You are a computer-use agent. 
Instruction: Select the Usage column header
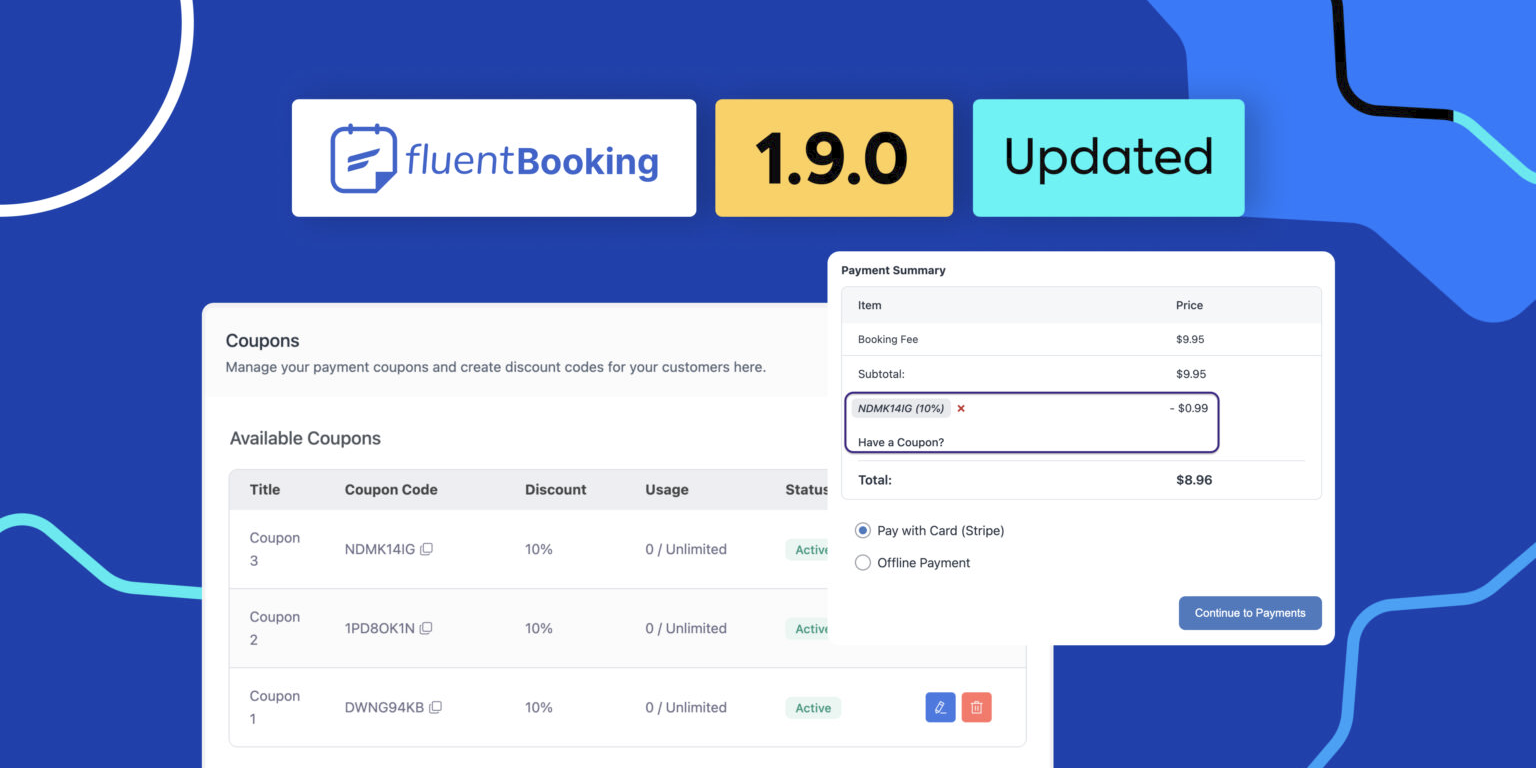(667, 489)
